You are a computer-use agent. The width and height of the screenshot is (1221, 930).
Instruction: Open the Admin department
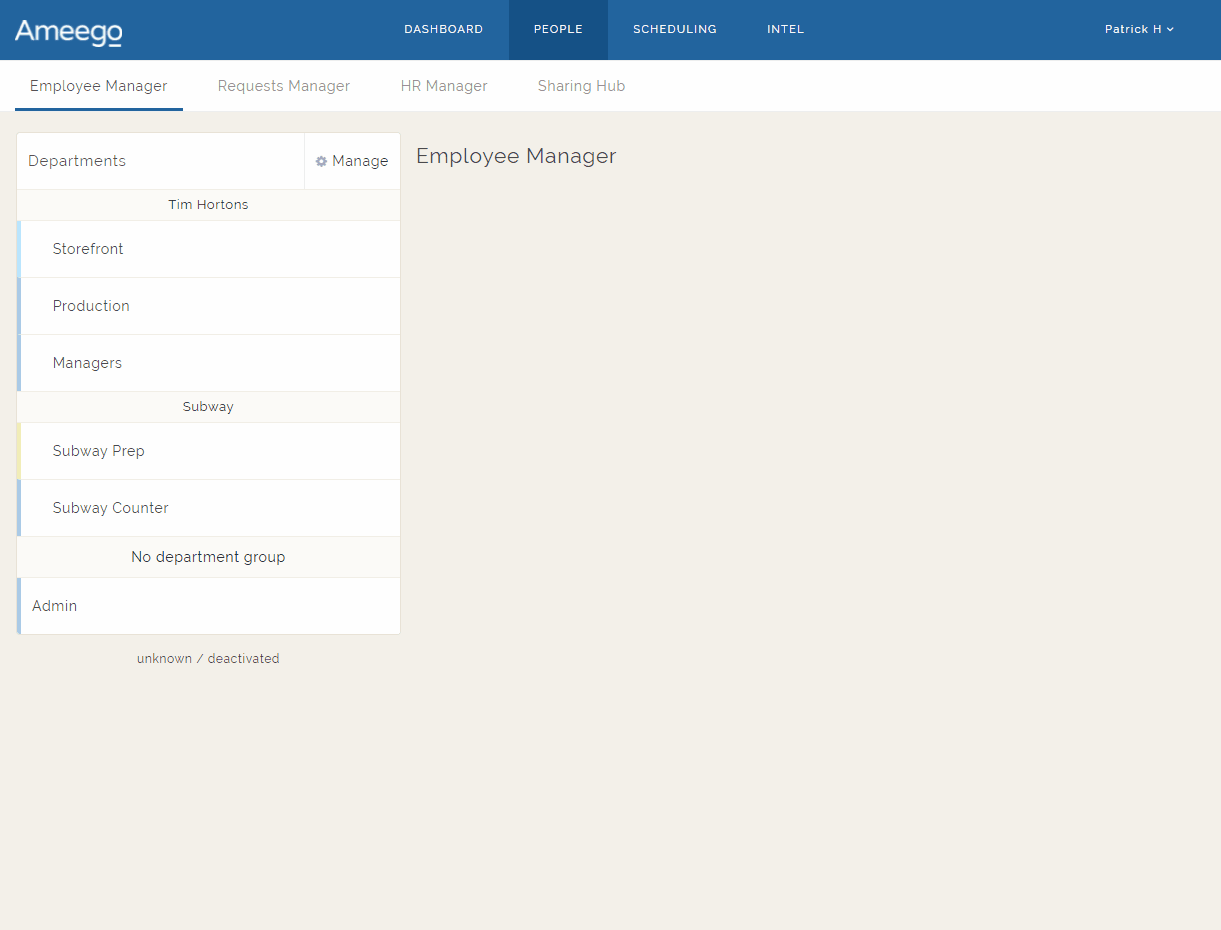pyautogui.click(x=54, y=606)
